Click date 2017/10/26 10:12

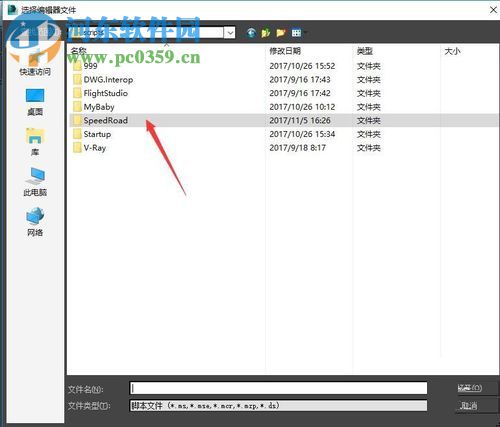click(302, 107)
